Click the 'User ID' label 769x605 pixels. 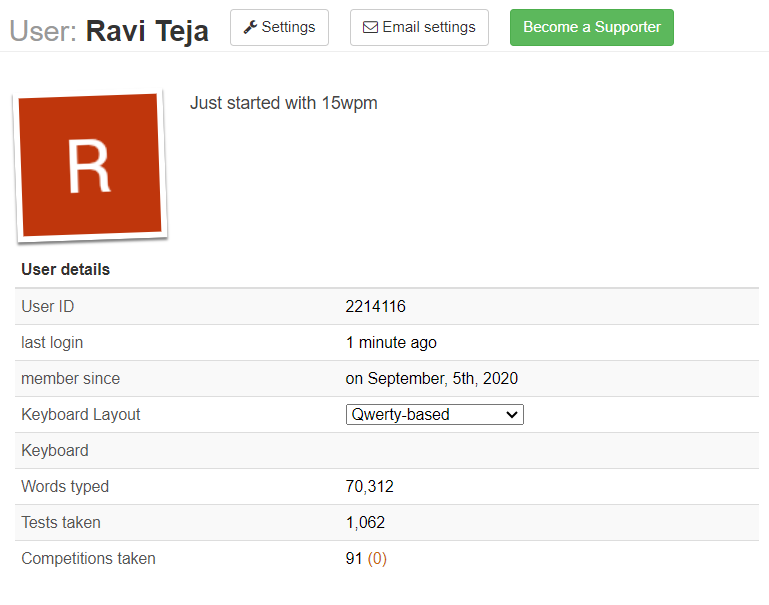(48, 306)
